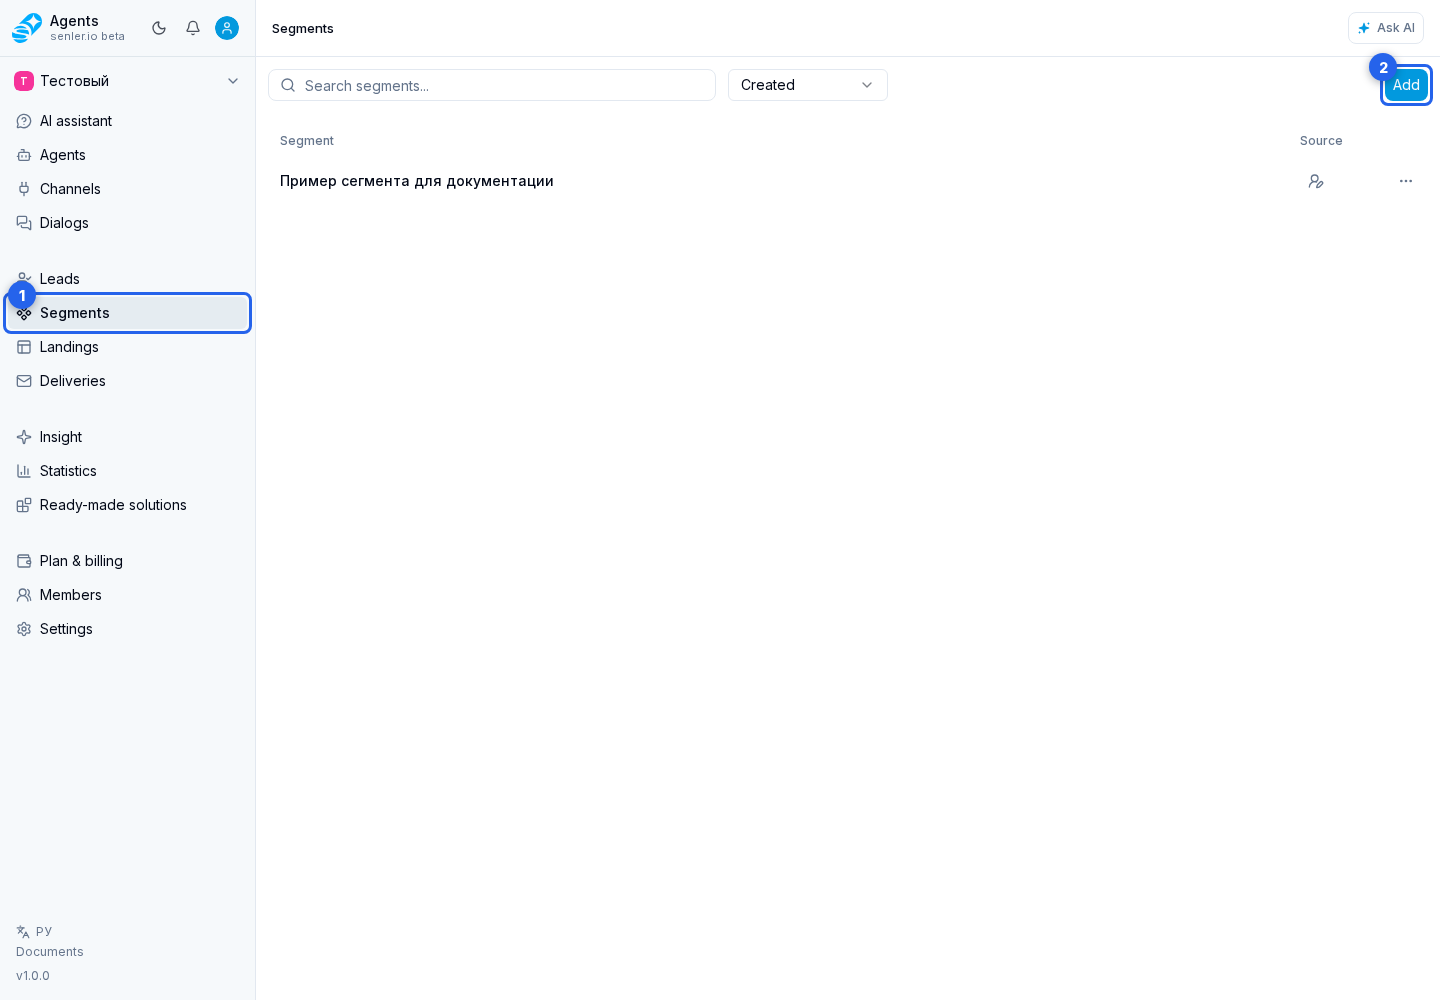Click the AI assistant icon
Viewport: 1440px width, 1000px height.
coord(24,121)
